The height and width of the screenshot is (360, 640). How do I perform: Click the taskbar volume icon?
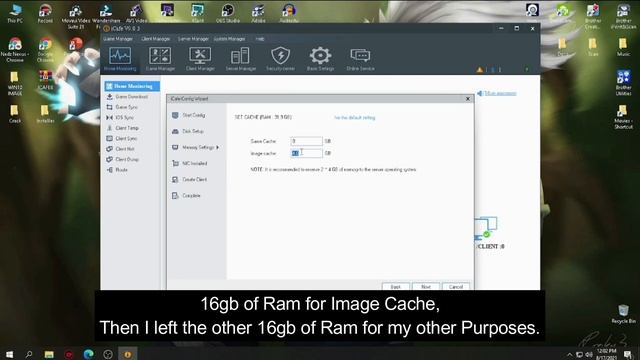coord(589,355)
